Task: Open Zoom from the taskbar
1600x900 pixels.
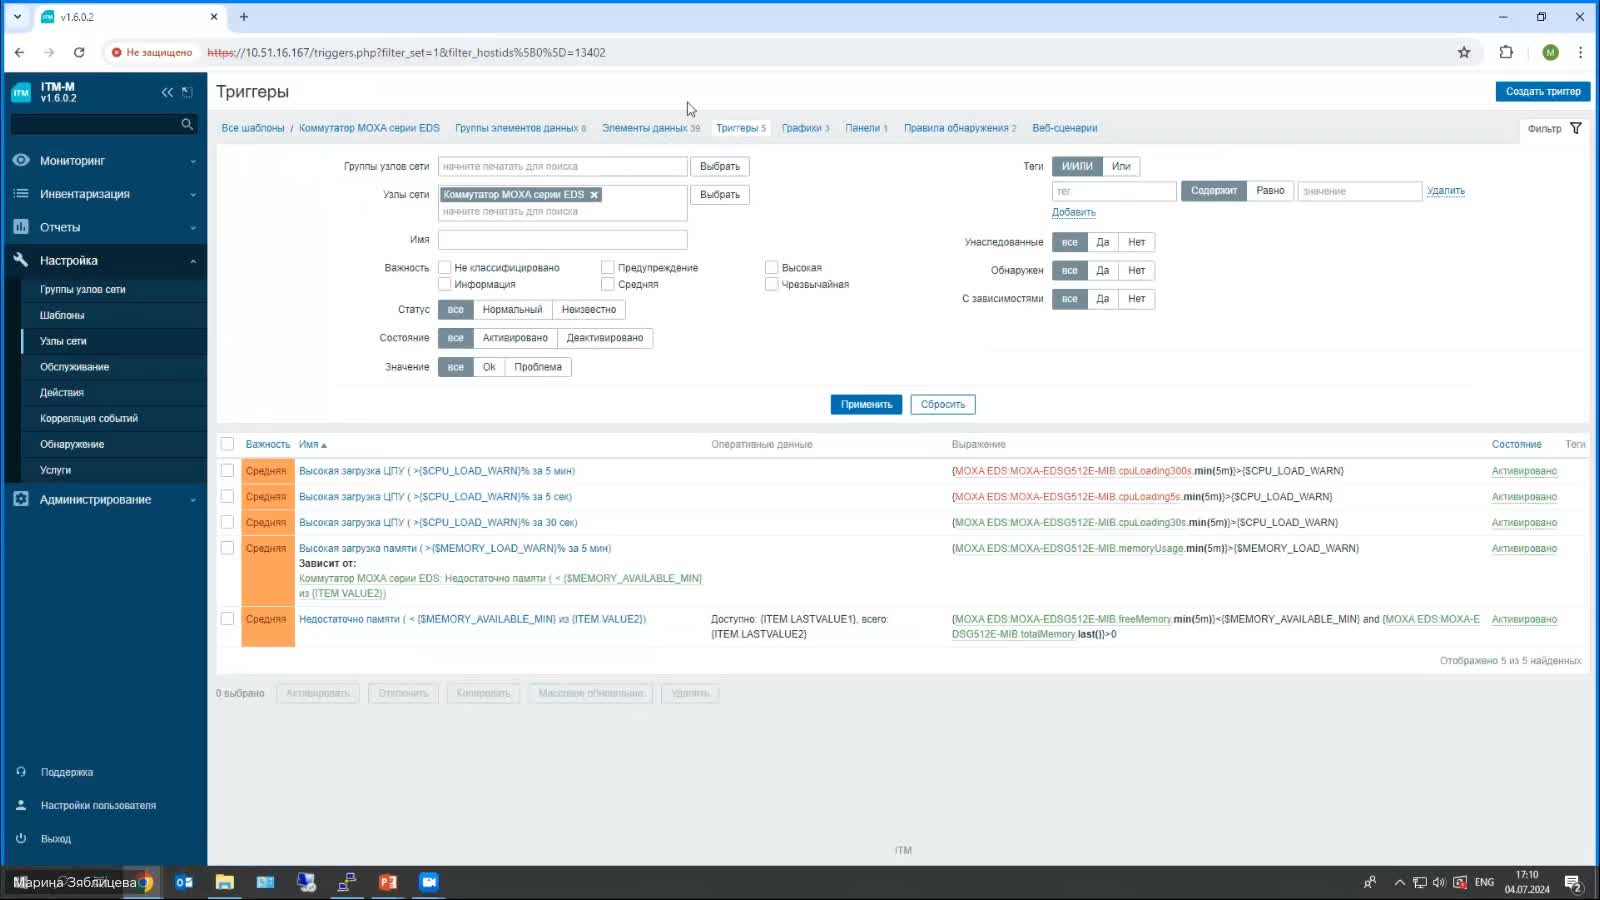Action: pyautogui.click(x=429, y=882)
